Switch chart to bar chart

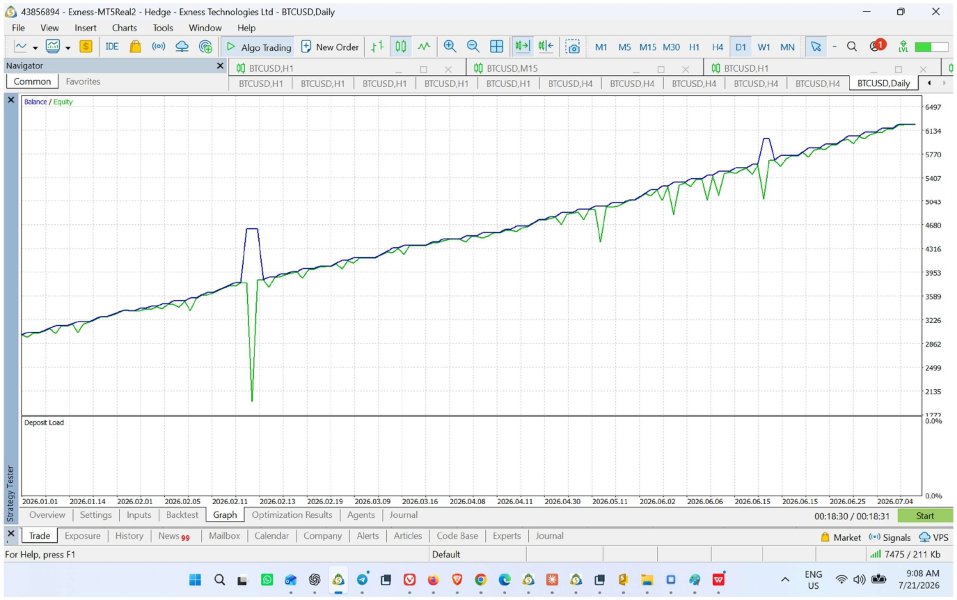377,46
